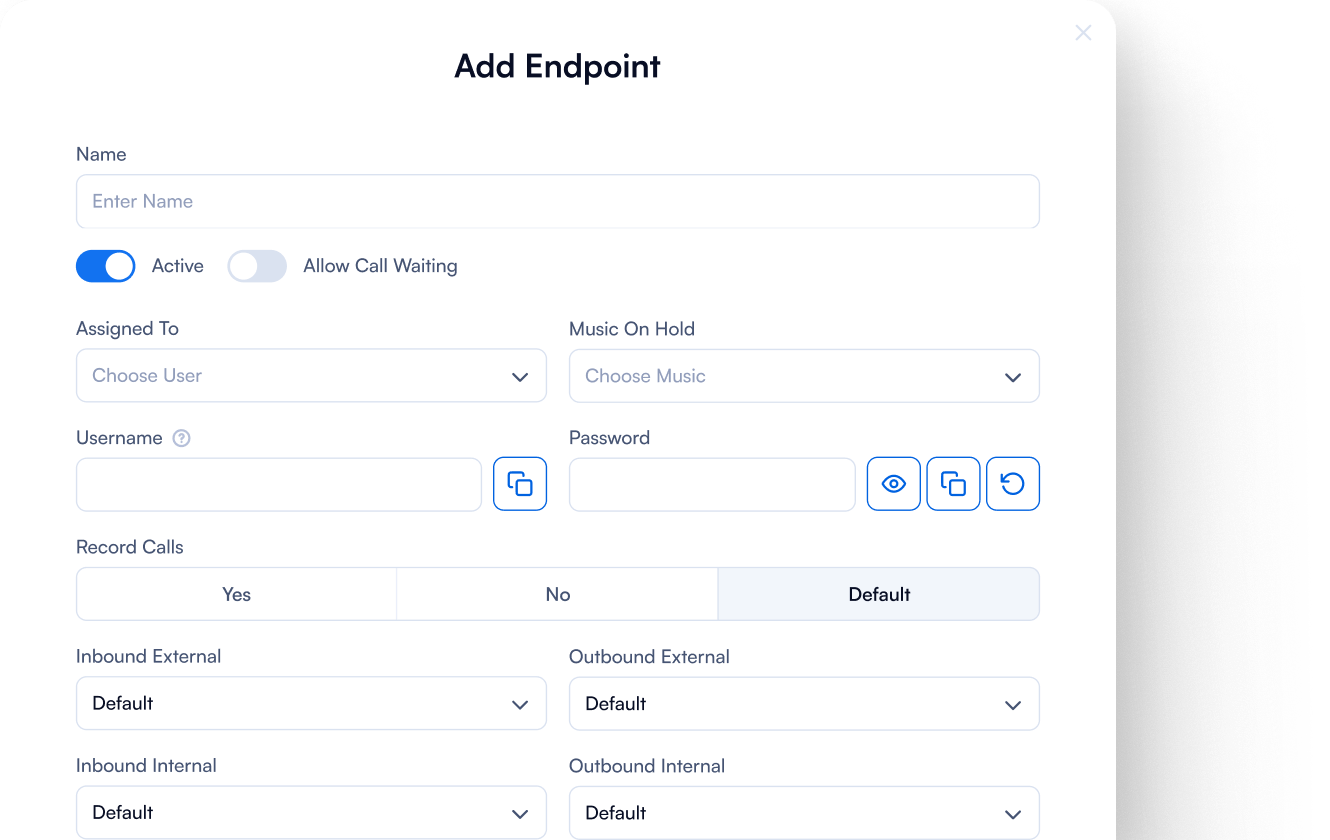Focus the Password text field
The height and width of the screenshot is (840, 1330).
coord(712,484)
